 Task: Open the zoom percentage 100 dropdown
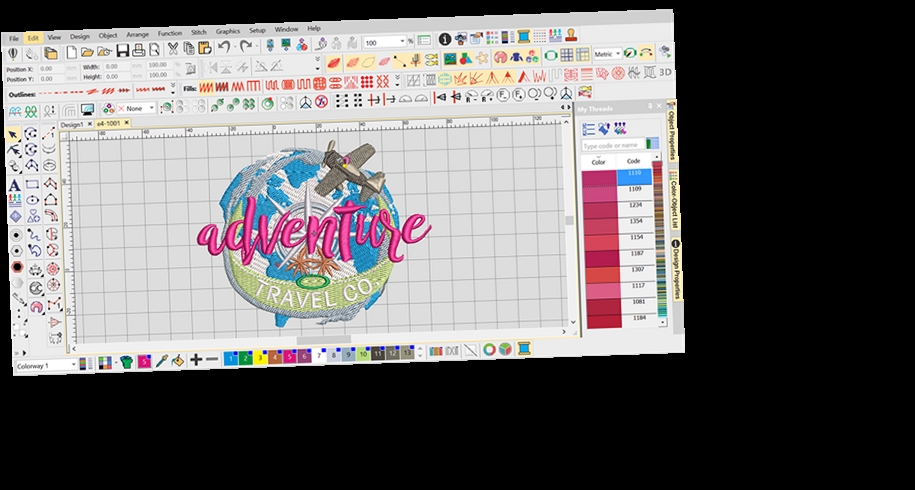coord(402,41)
